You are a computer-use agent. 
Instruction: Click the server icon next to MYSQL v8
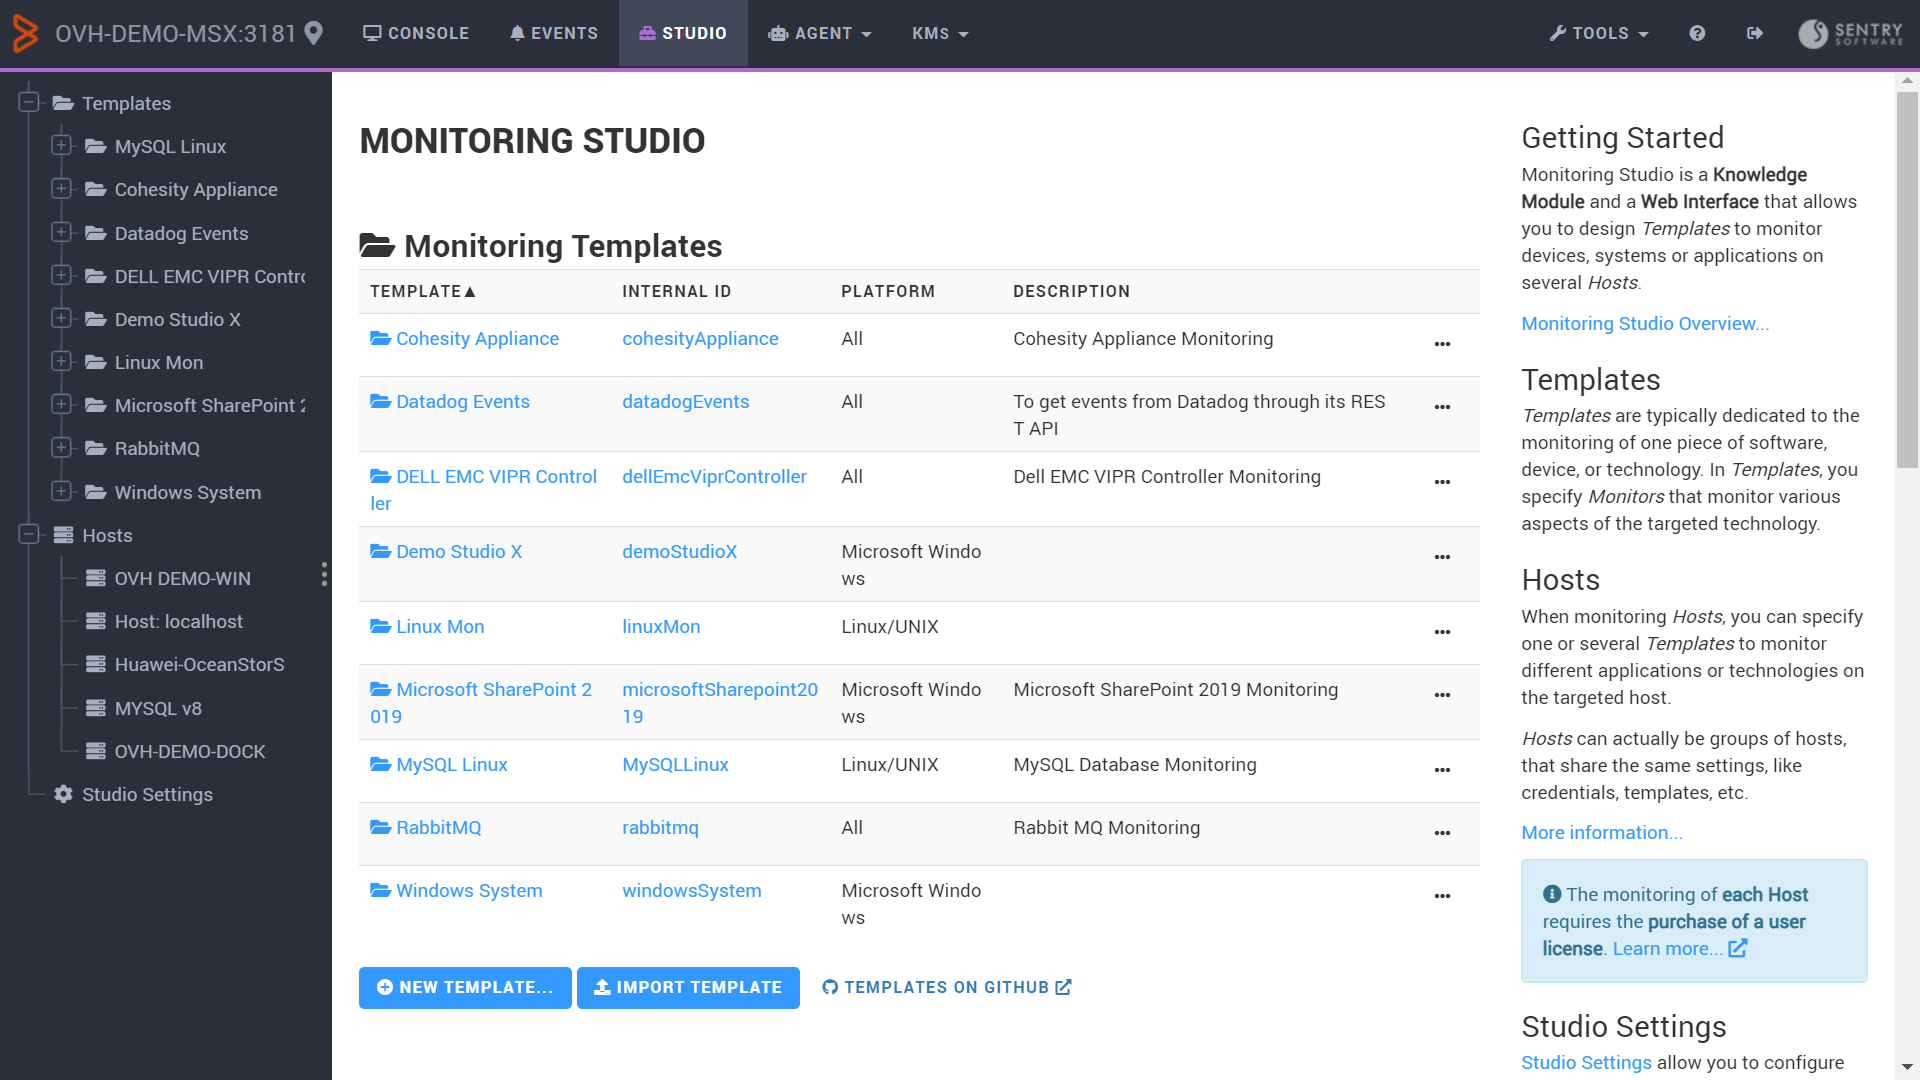point(94,708)
